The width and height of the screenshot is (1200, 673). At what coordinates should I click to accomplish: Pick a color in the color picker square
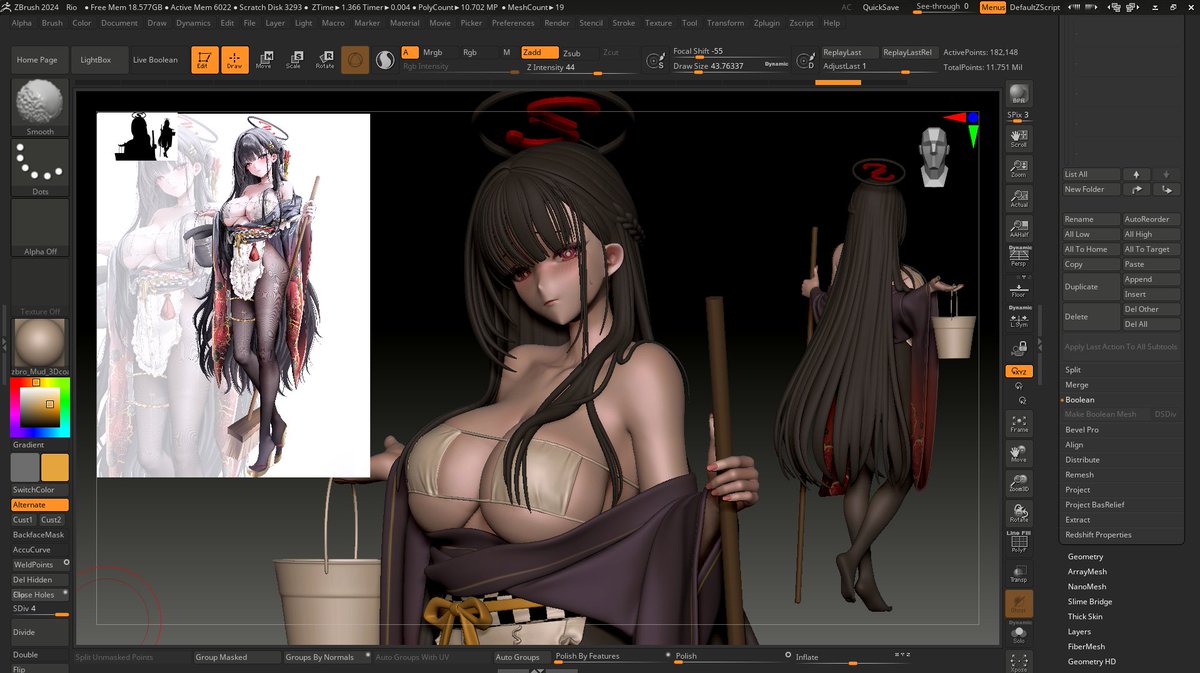pyautogui.click(x=40, y=406)
